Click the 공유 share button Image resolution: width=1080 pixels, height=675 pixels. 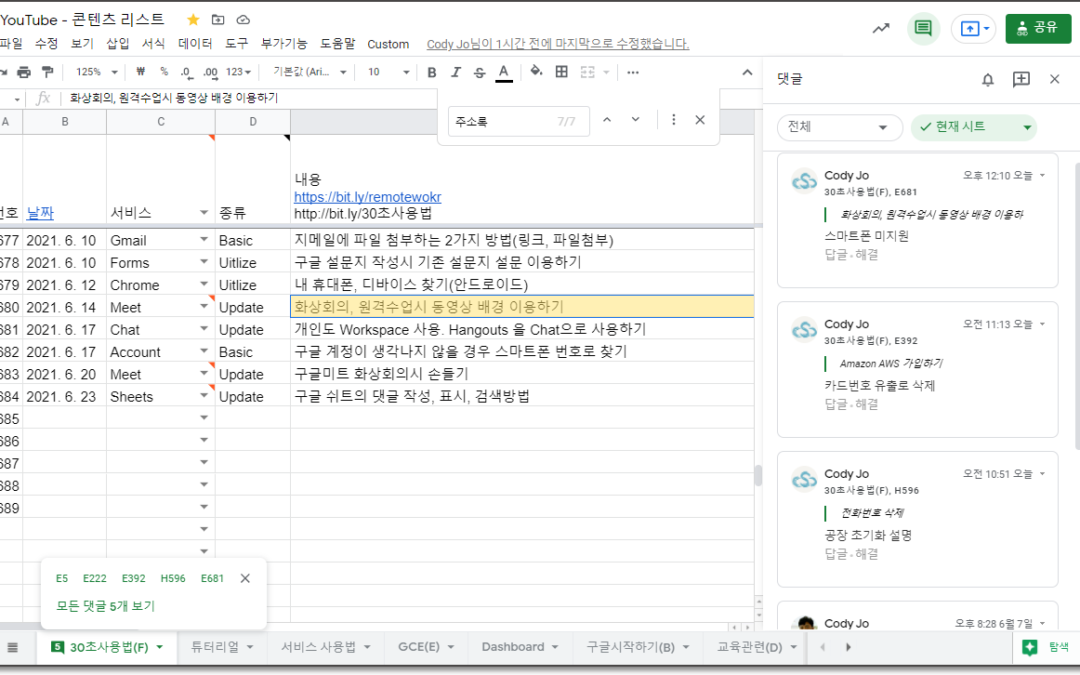tap(1038, 28)
